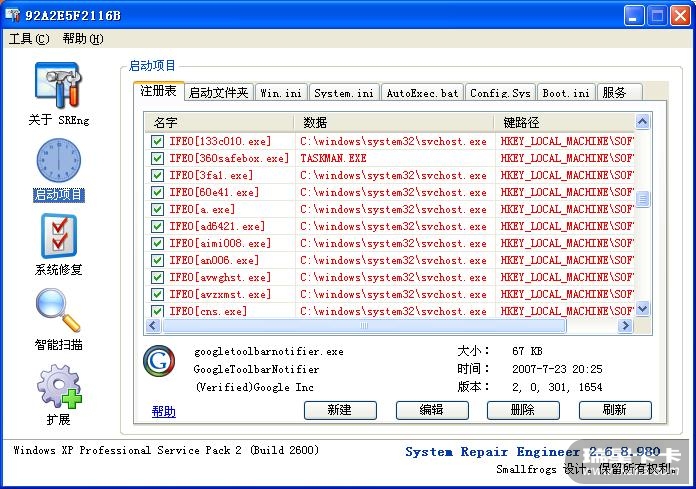
Task: Click the 新建 button
Action: pyautogui.click(x=340, y=410)
